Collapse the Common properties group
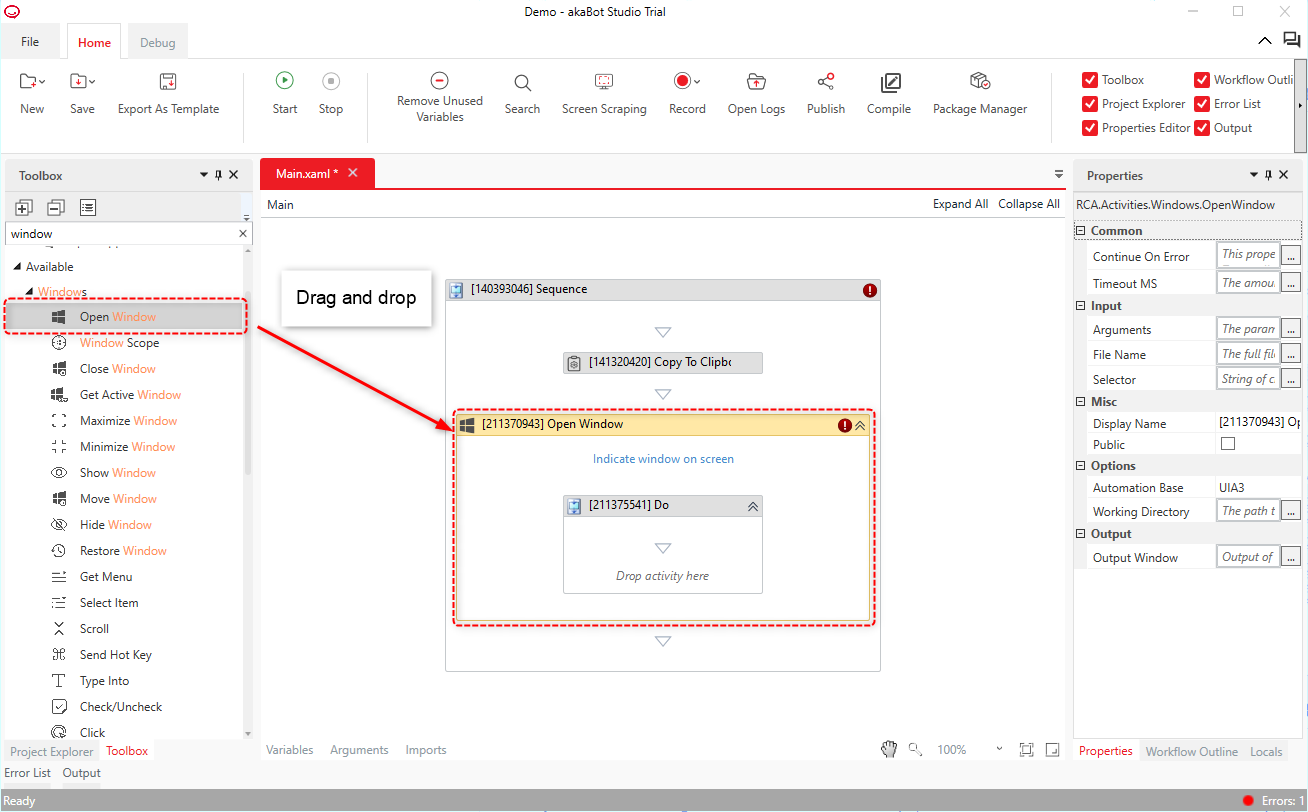The image size is (1308, 812). click(1081, 231)
